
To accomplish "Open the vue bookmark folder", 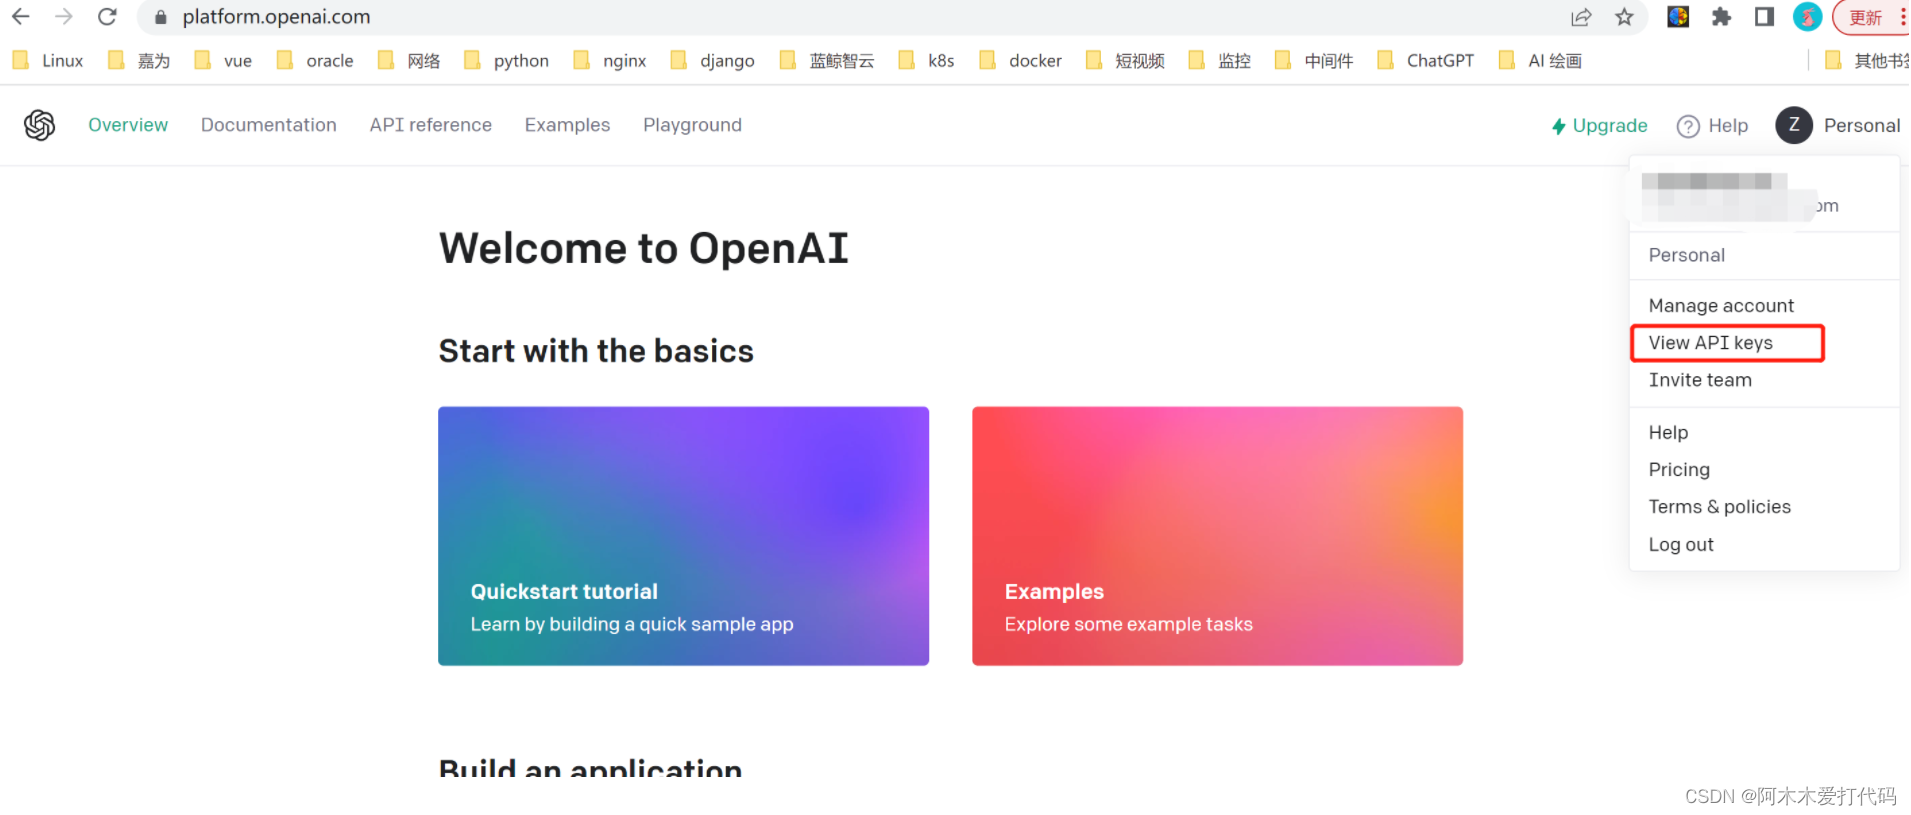I will (224, 61).
